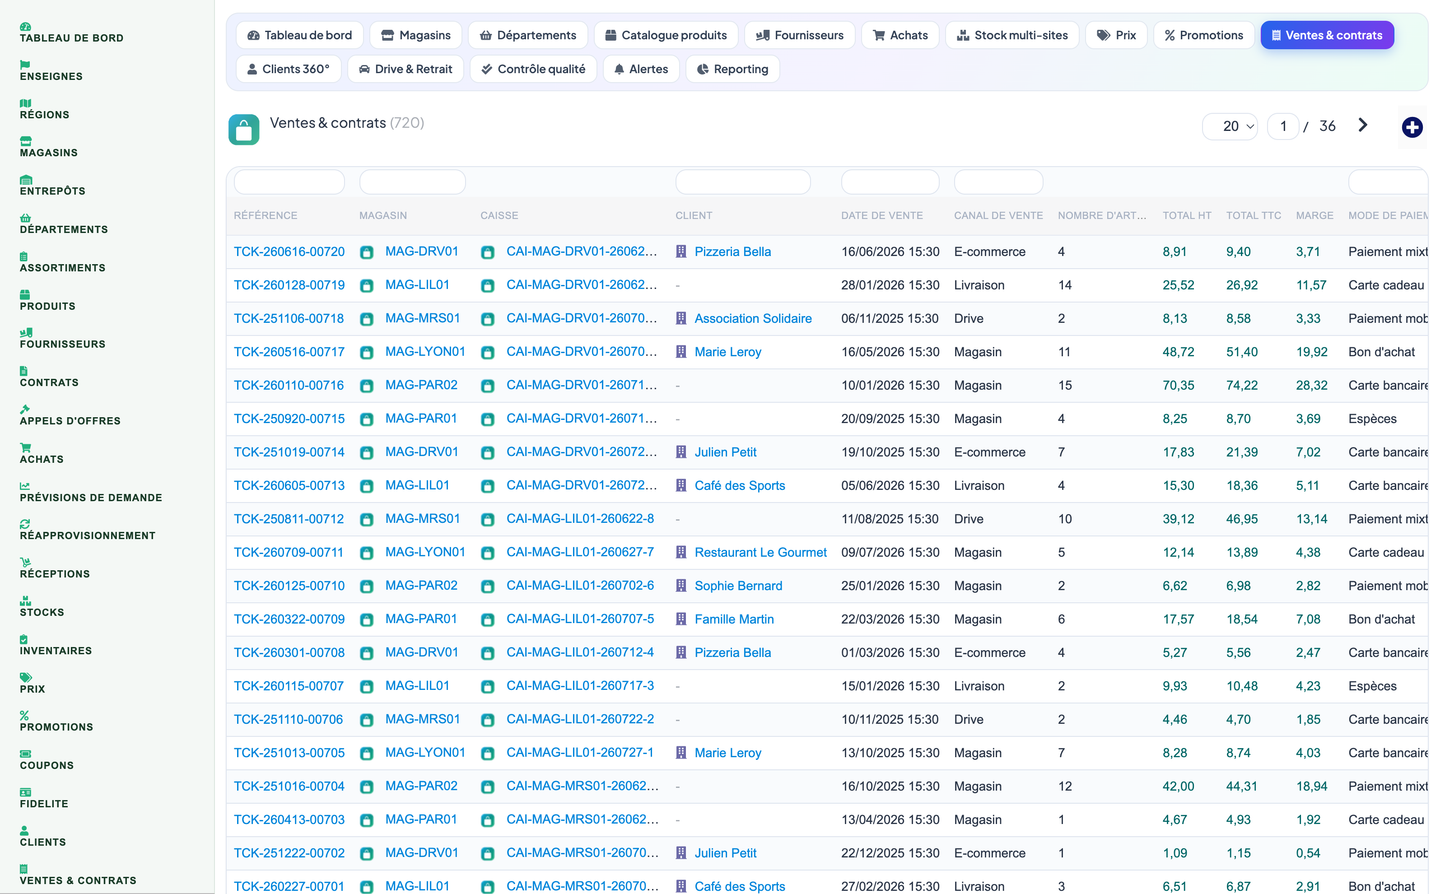Open Appels d'offres sidebar entry
This screenshot has width=1445, height=894.
coord(70,416)
